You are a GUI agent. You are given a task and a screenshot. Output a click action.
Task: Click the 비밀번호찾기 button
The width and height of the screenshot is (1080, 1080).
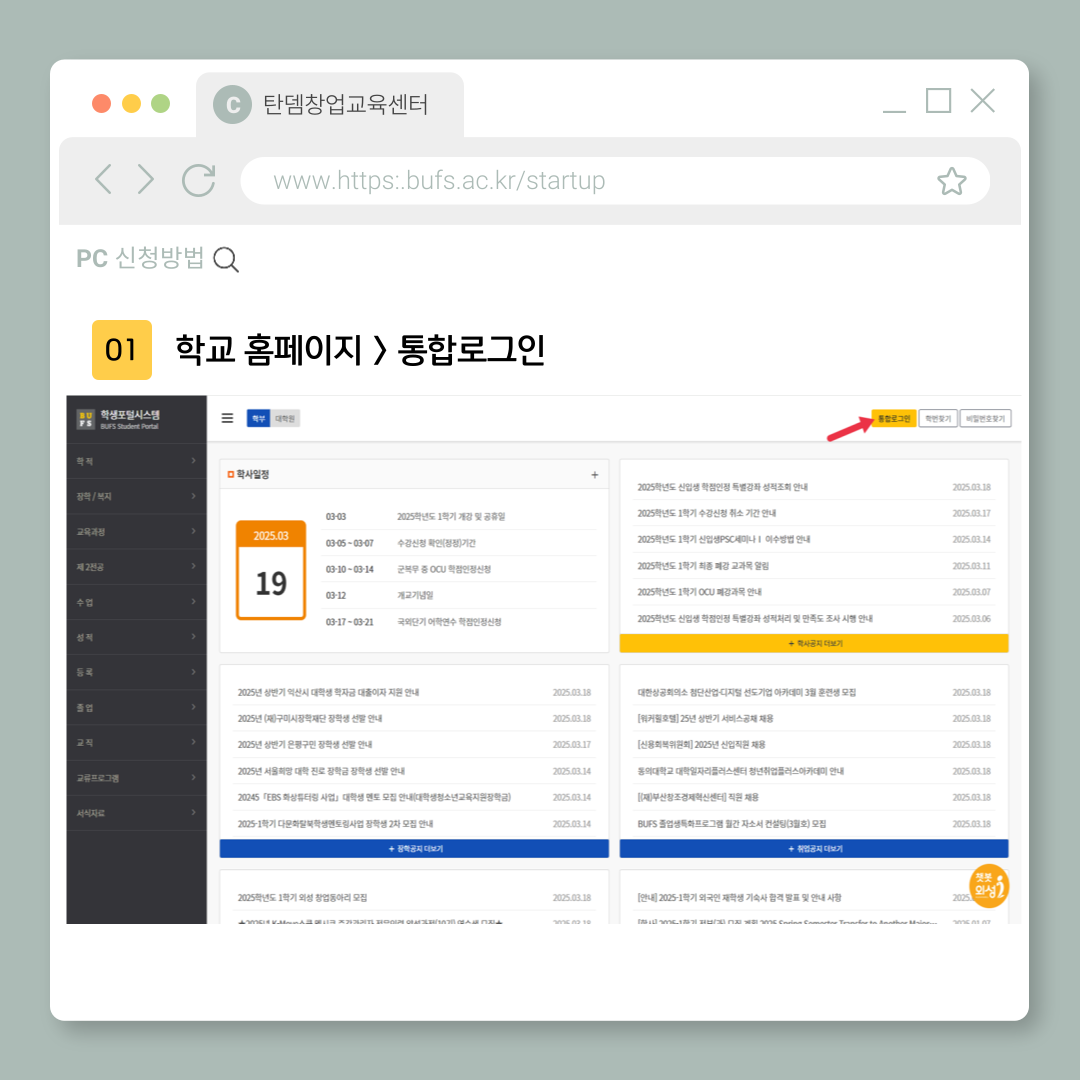985,418
